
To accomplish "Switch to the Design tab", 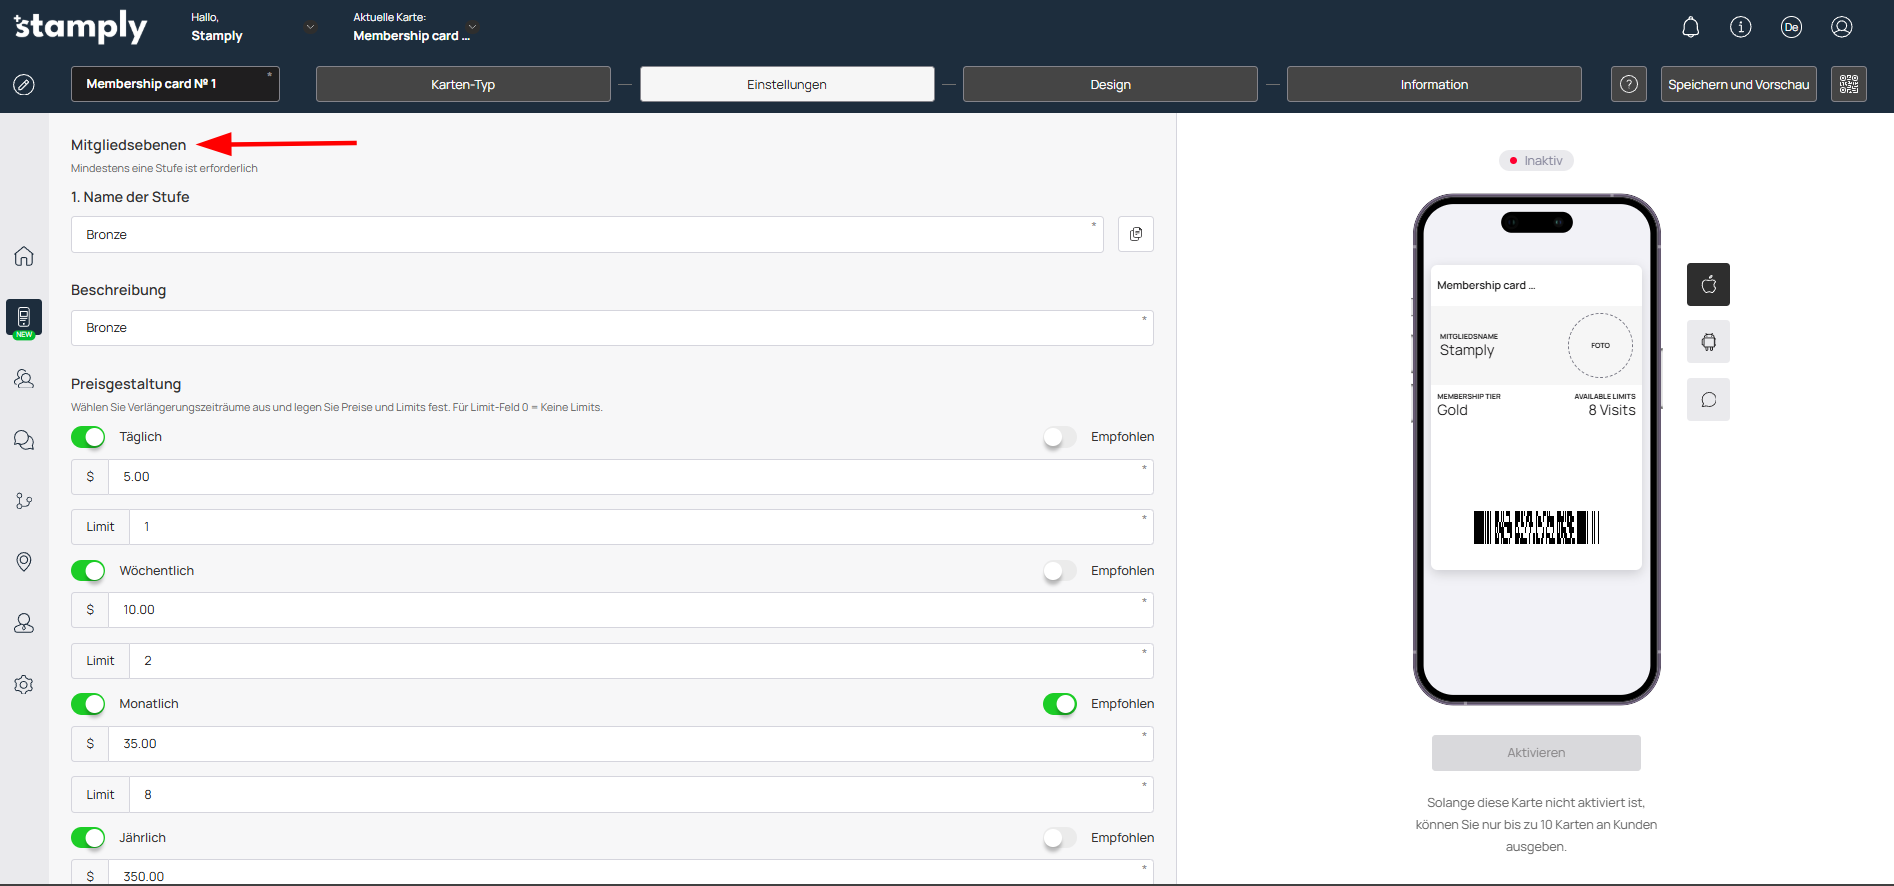I will [1110, 84].
